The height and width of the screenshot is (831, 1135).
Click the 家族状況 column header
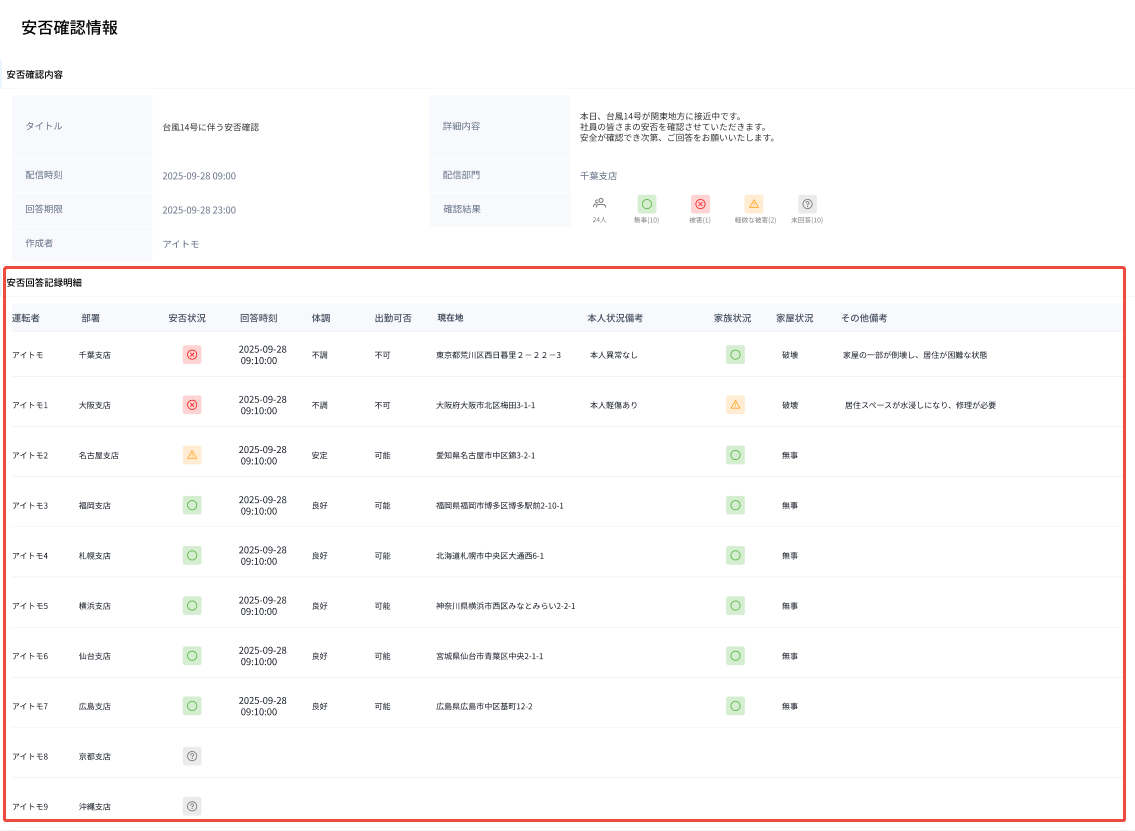(x=732, y=318)
